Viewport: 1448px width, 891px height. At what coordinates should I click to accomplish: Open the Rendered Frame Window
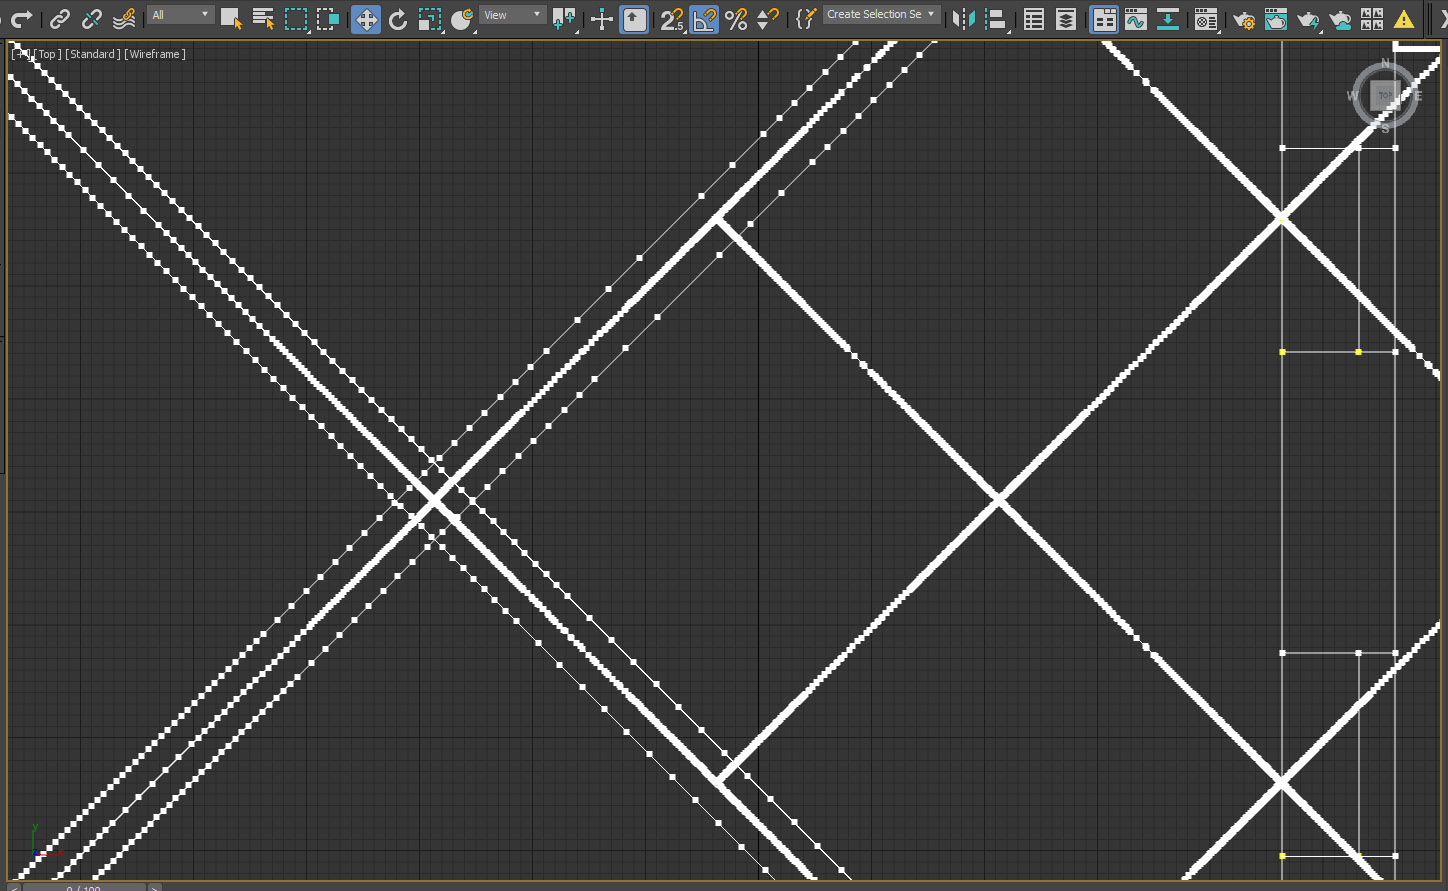tap(1276, 18)
